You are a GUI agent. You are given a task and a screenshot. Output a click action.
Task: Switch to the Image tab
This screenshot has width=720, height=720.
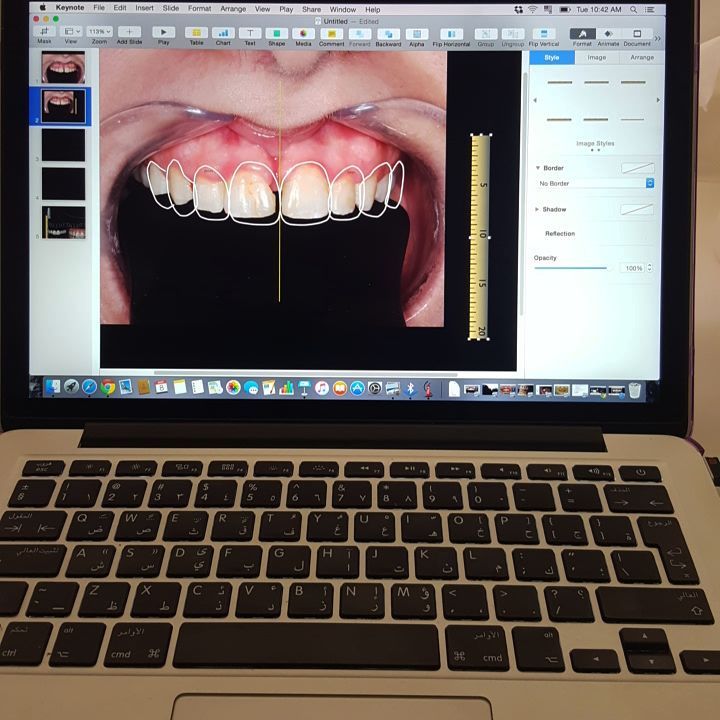click(596, 57)
